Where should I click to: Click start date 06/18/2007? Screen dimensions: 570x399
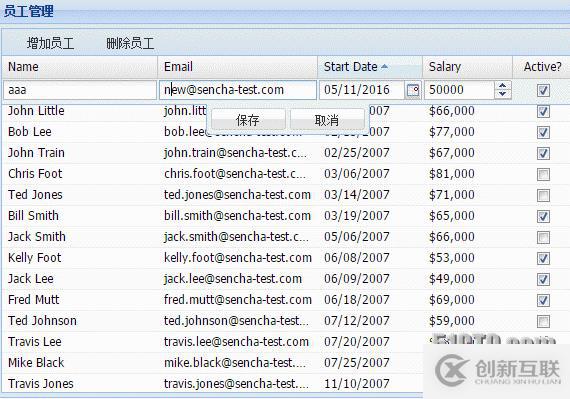point(357,300)
